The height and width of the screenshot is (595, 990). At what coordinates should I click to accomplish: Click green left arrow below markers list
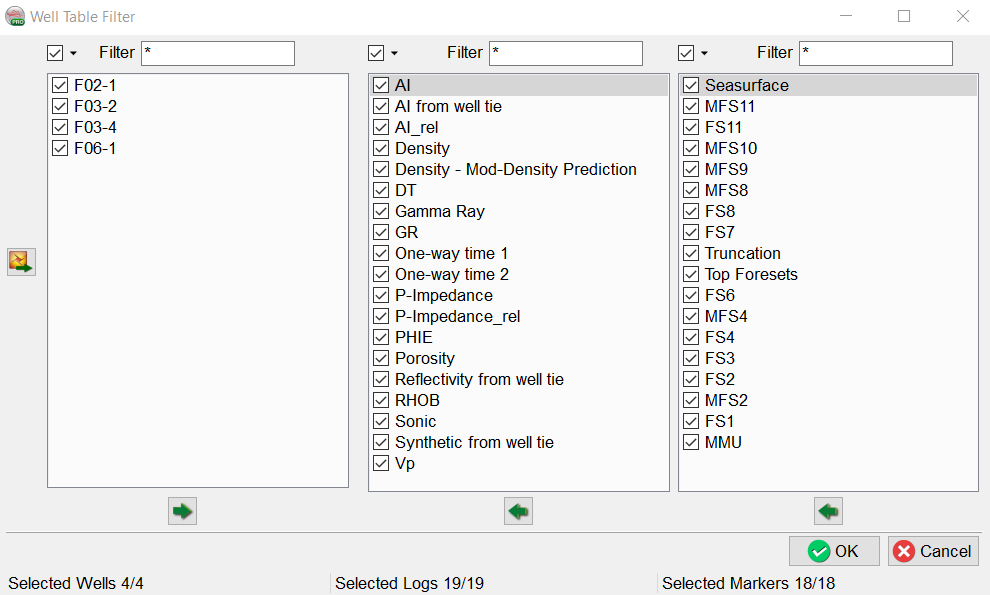coord(828,511)
